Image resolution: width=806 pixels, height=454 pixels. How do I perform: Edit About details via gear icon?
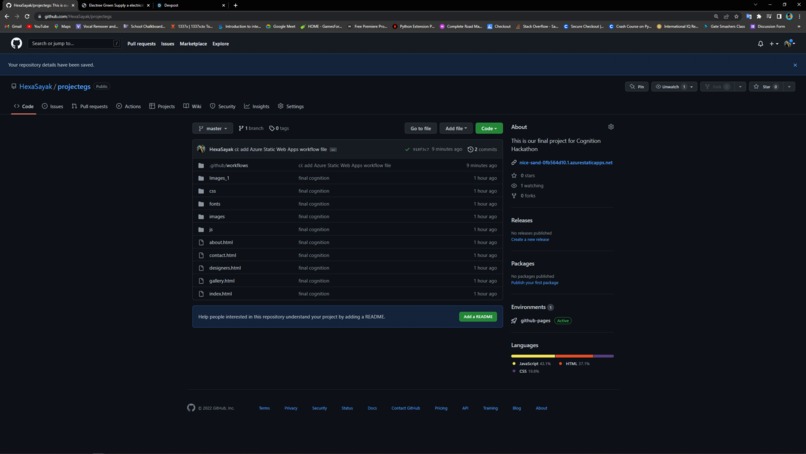(x=611, y=127)
